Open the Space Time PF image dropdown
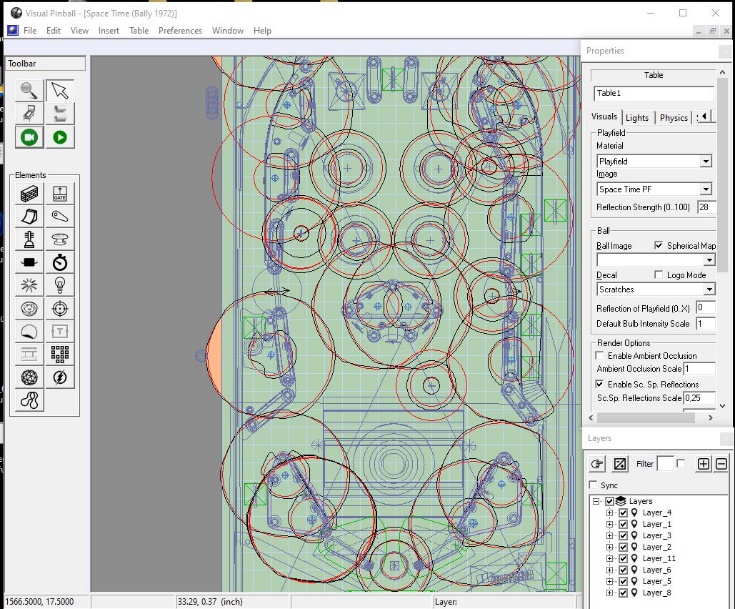 (x=706, y=189)
